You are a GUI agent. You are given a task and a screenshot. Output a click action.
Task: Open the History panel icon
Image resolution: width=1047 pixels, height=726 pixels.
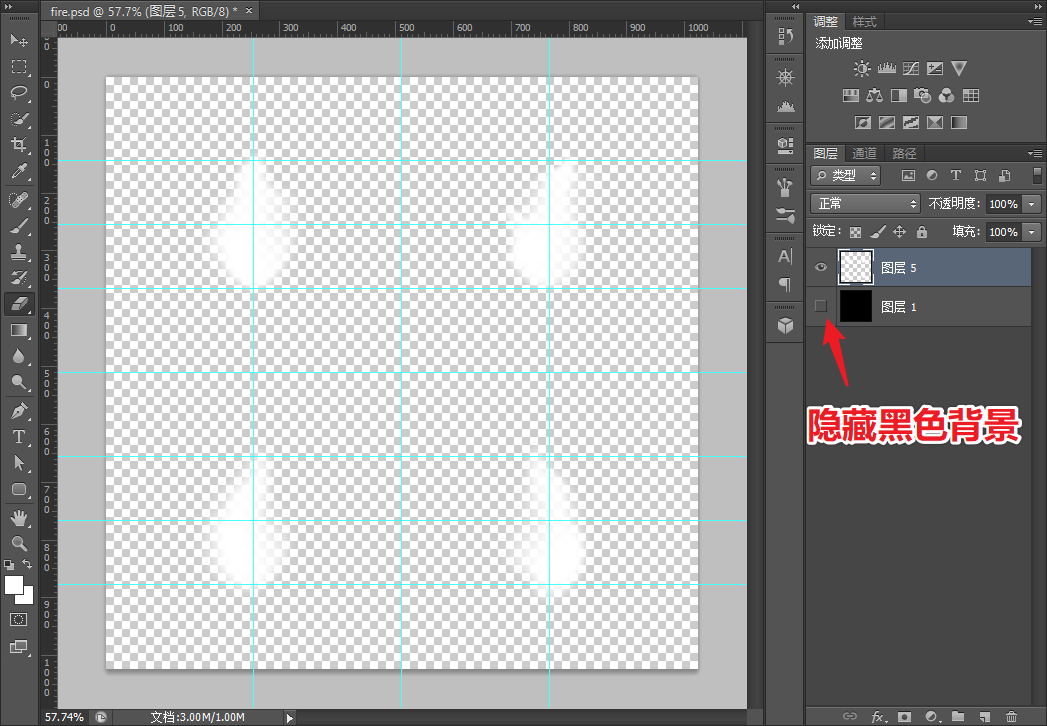point(785,37)
